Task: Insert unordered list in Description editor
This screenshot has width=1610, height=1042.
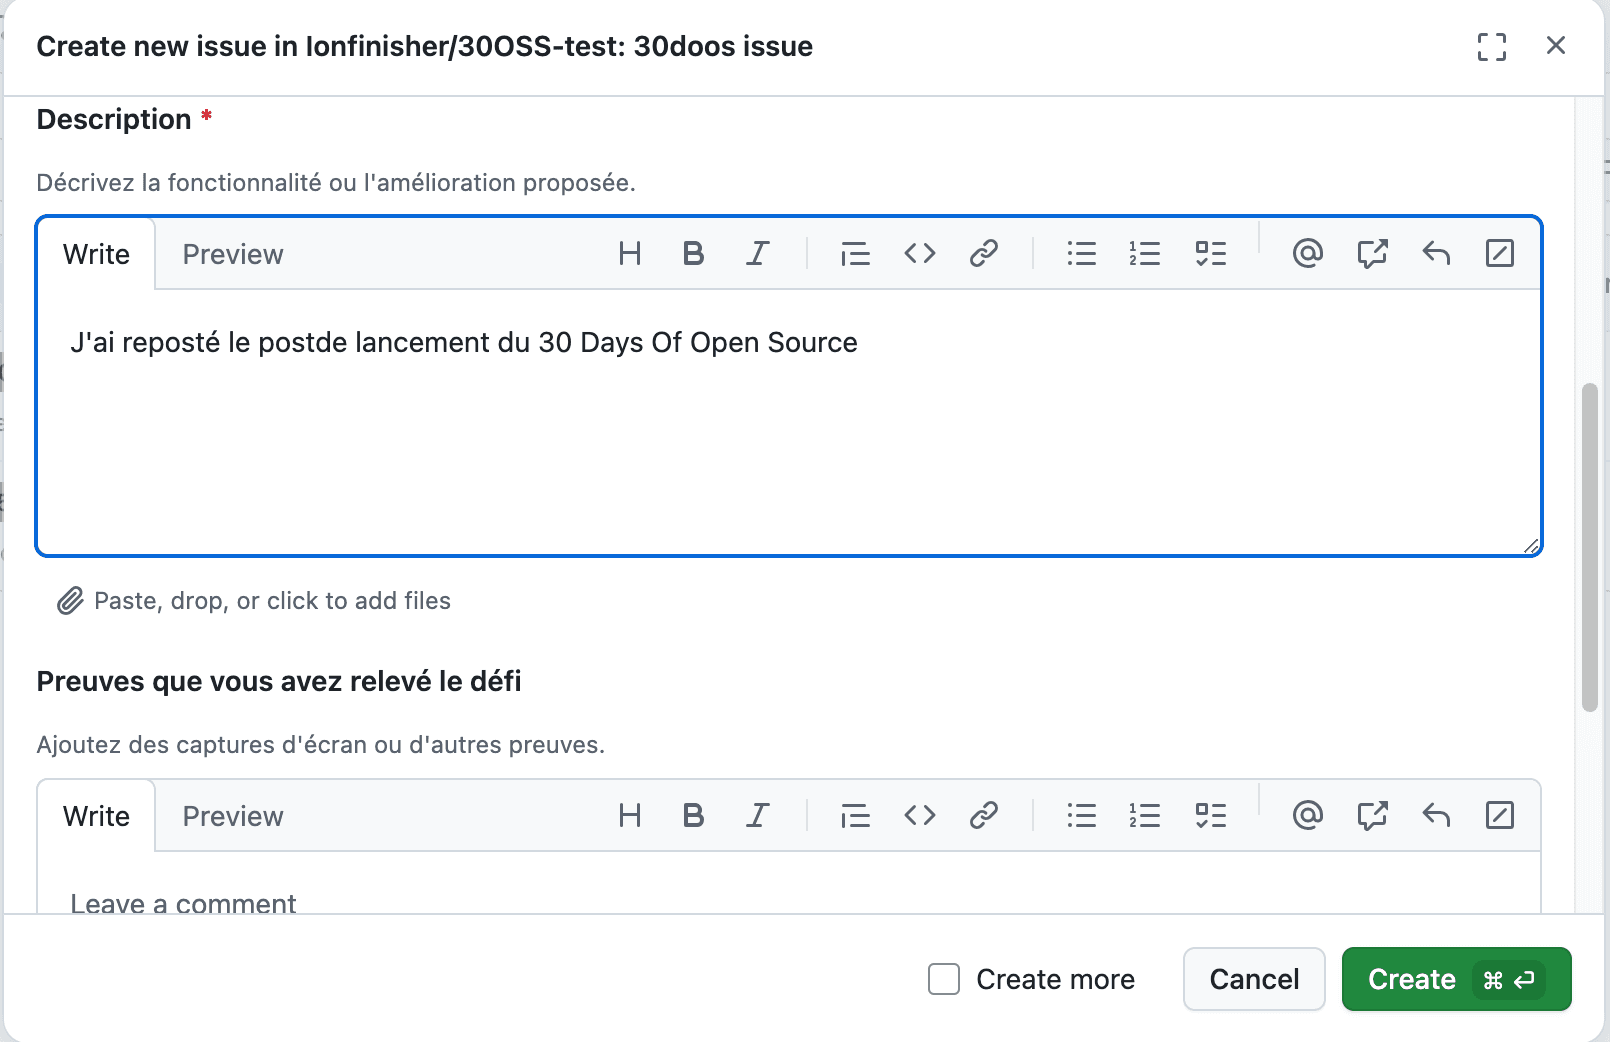Action: pyautogui.click(x=1081, y=254)
